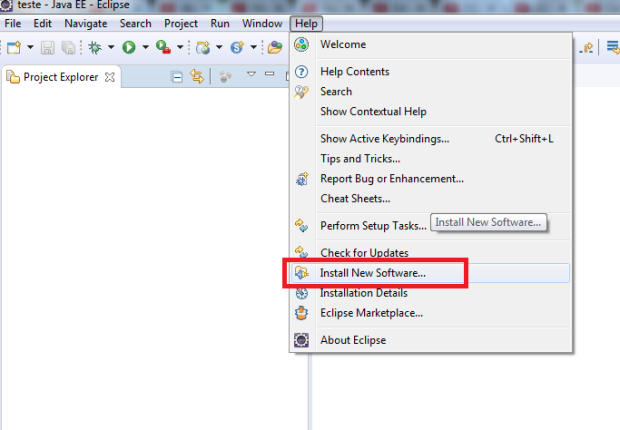Click the Eclipse icon in title bar
620x430 pixels.
(6, 6)
